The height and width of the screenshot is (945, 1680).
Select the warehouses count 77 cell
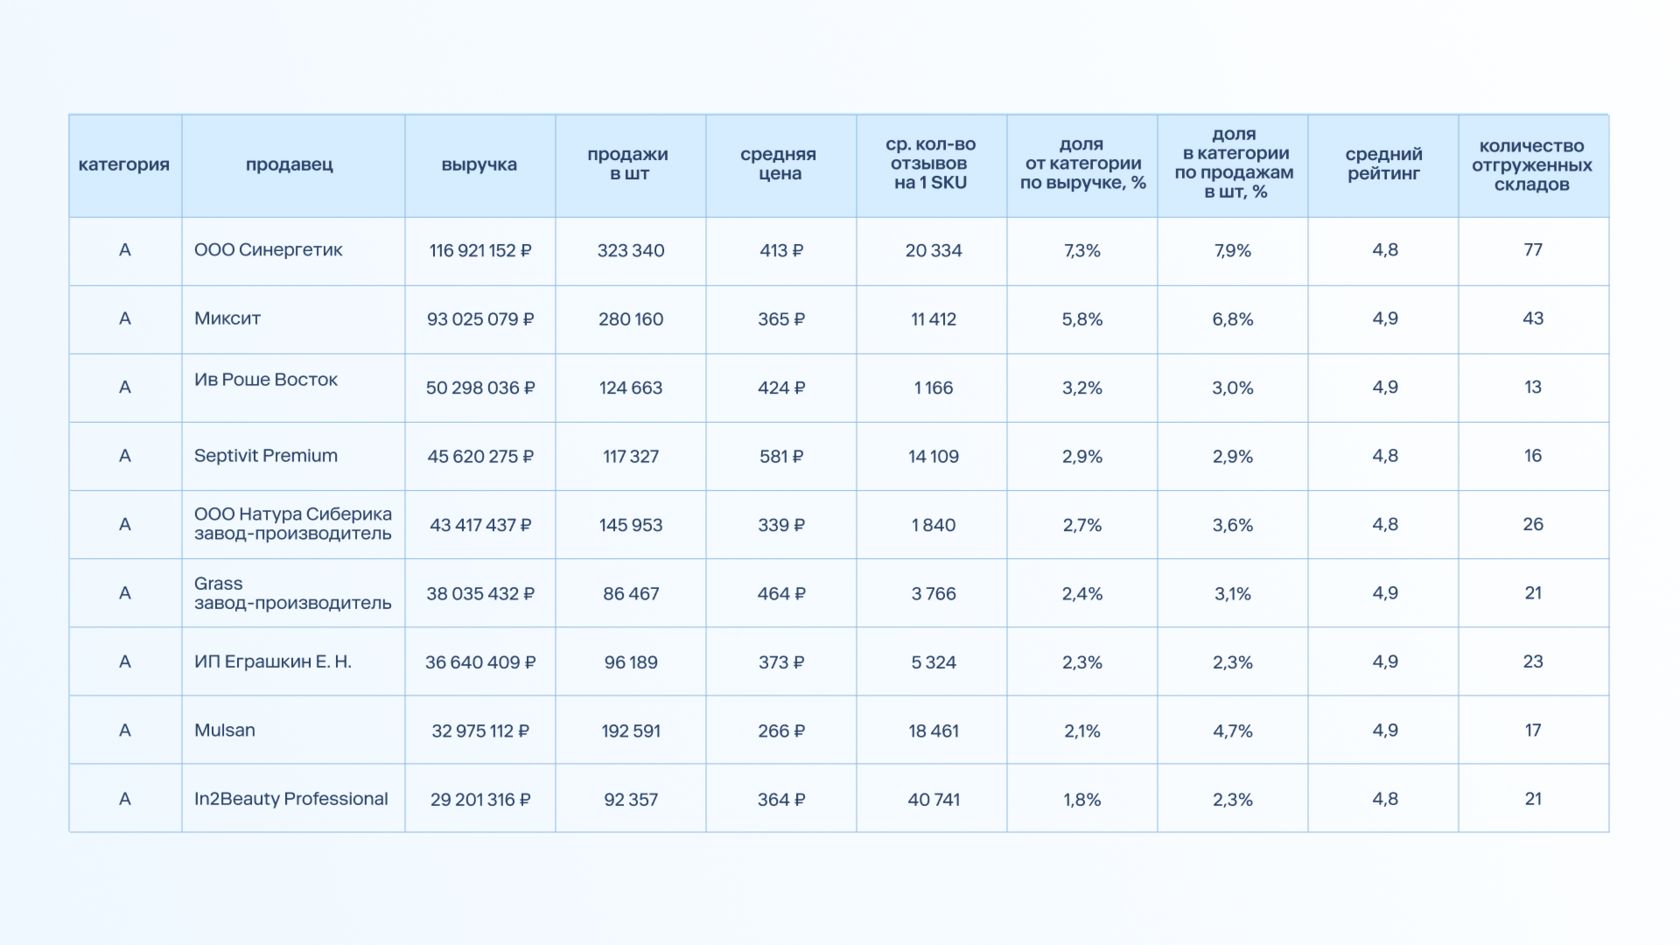pyautogui.click(x=1533, y=251)
